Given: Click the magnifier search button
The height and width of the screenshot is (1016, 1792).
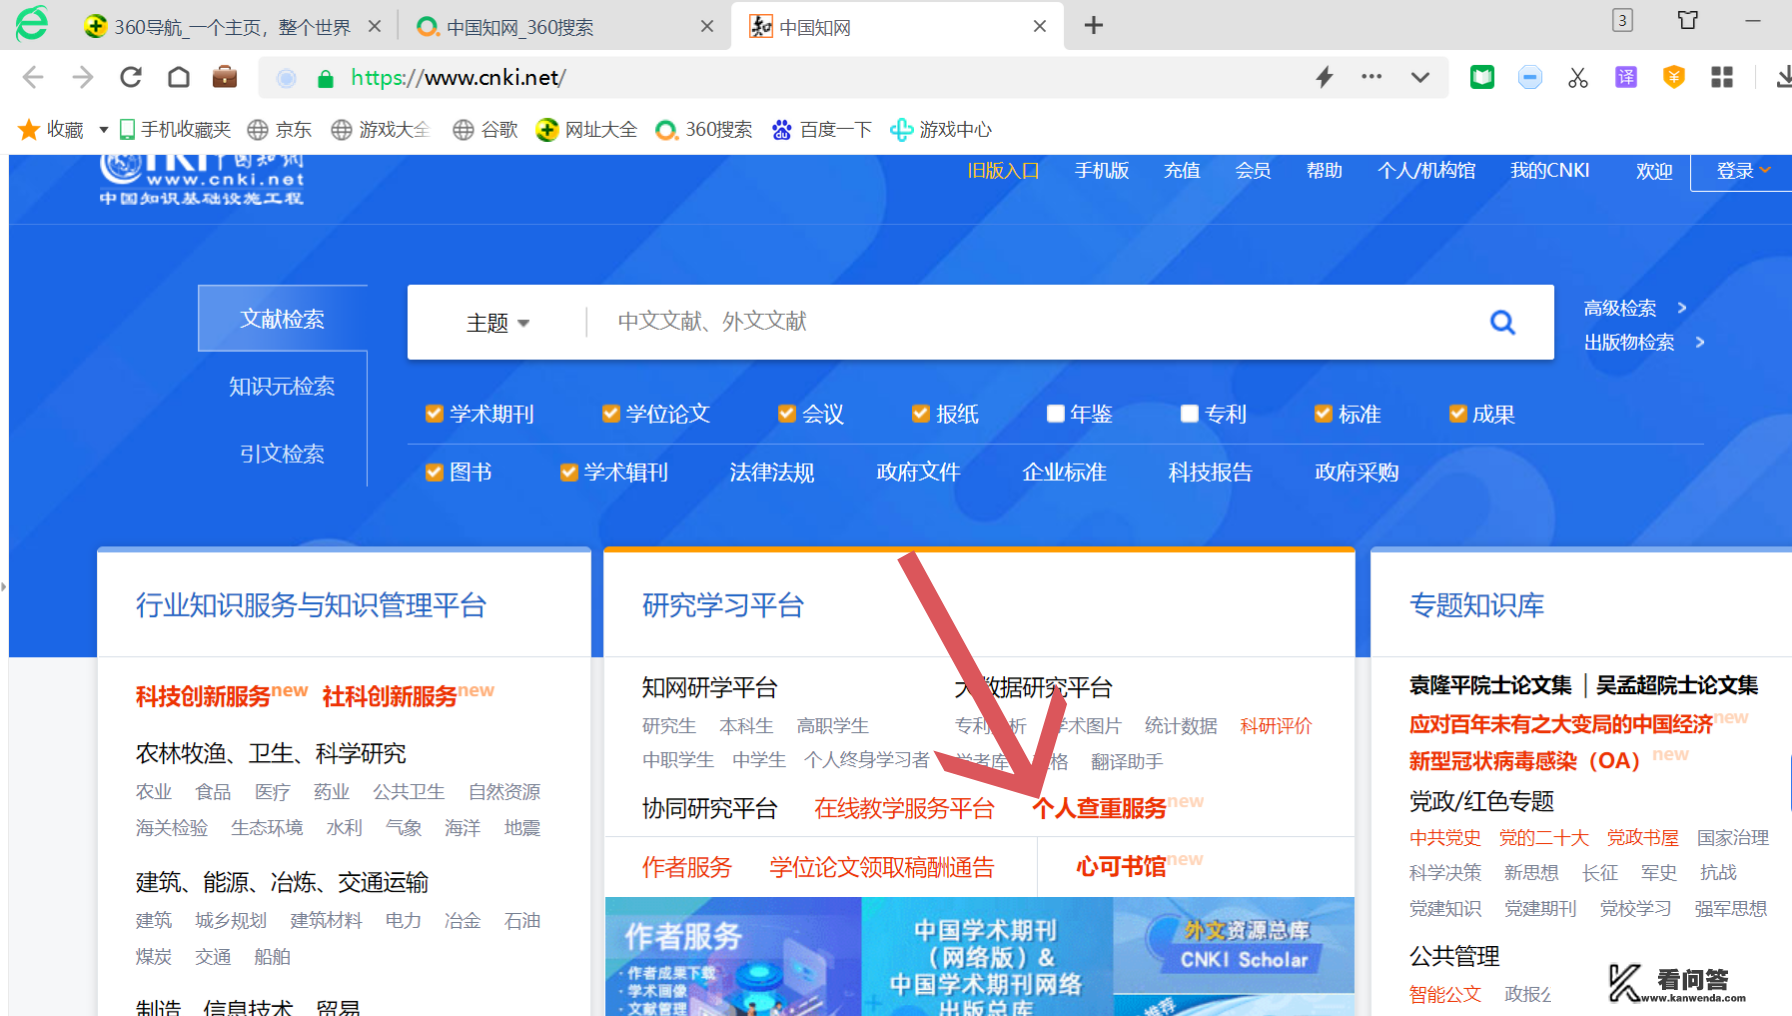Looking at the screenshot, I should coord(1502,322).
